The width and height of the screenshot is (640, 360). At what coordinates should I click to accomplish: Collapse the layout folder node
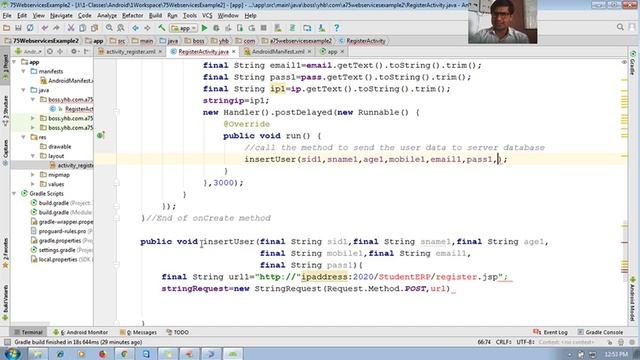33,156
